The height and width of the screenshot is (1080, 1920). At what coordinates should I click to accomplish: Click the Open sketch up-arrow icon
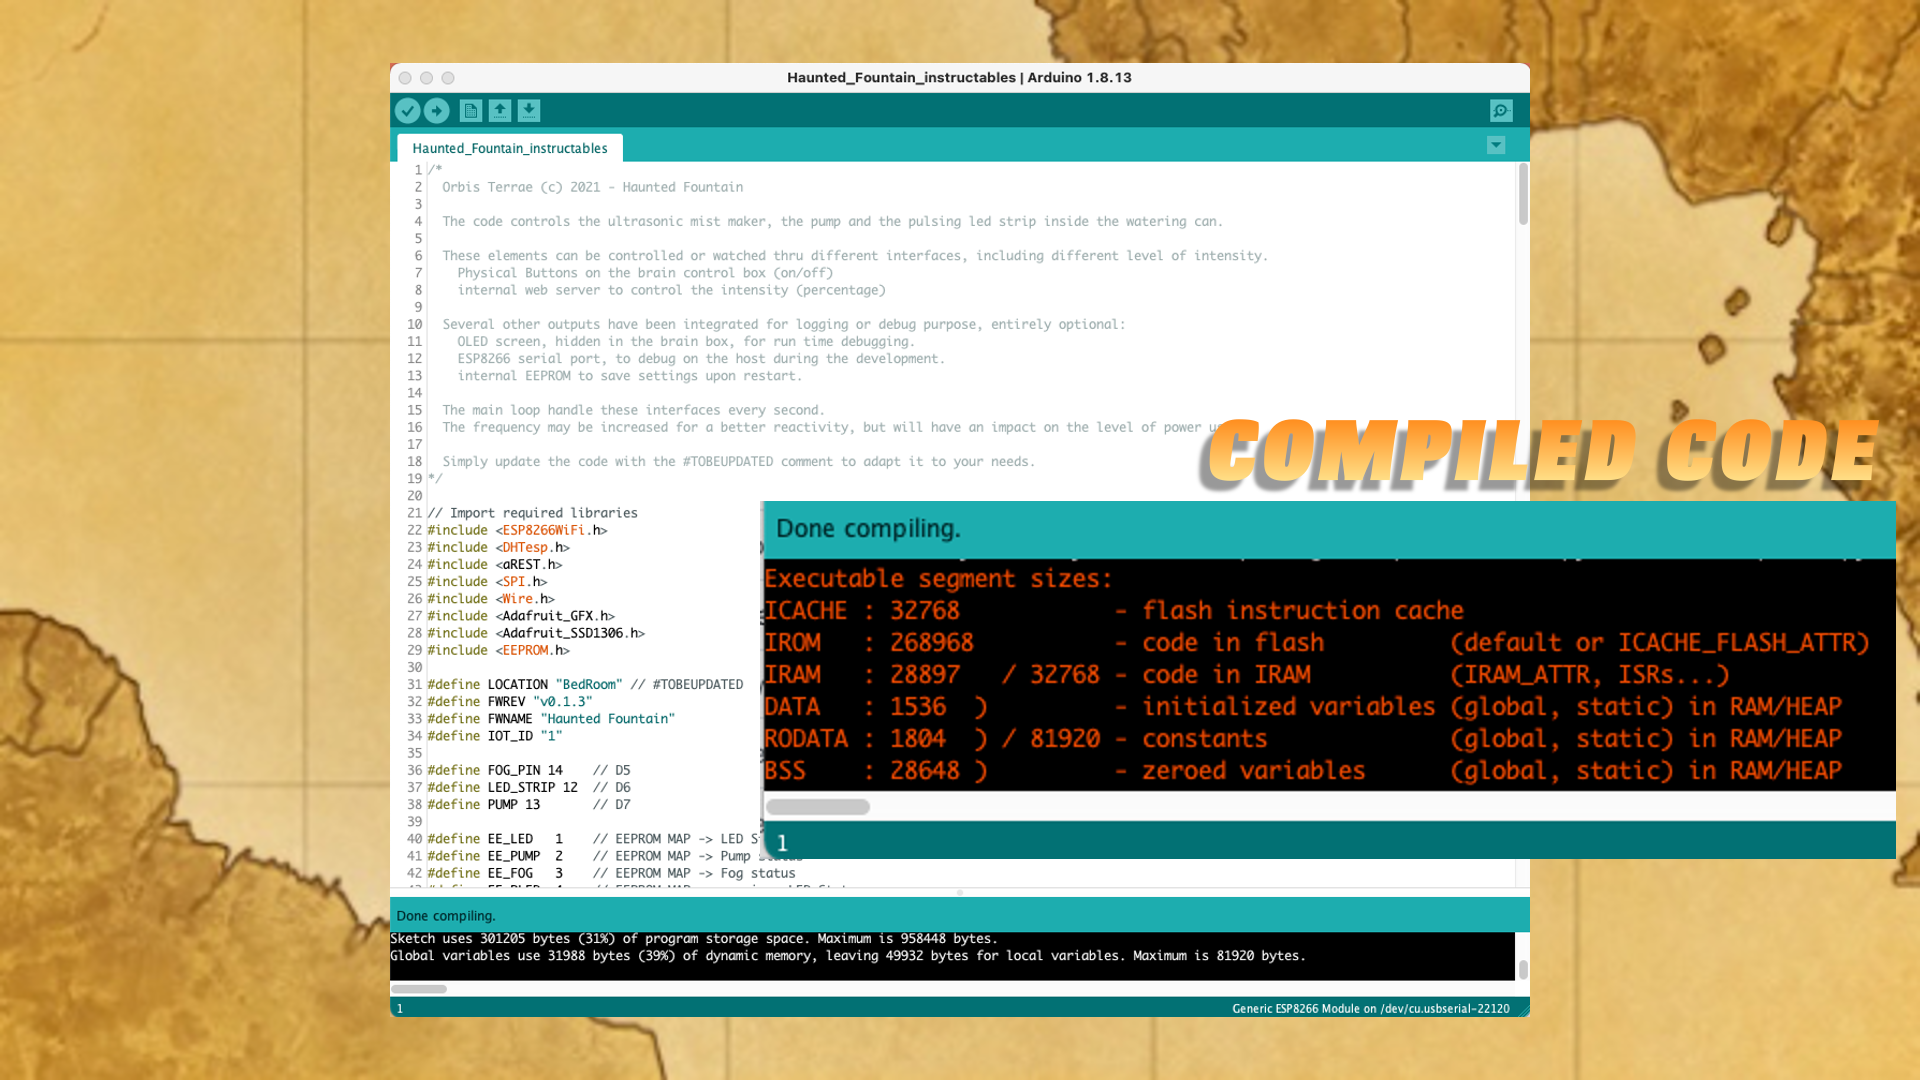[500, 111]
